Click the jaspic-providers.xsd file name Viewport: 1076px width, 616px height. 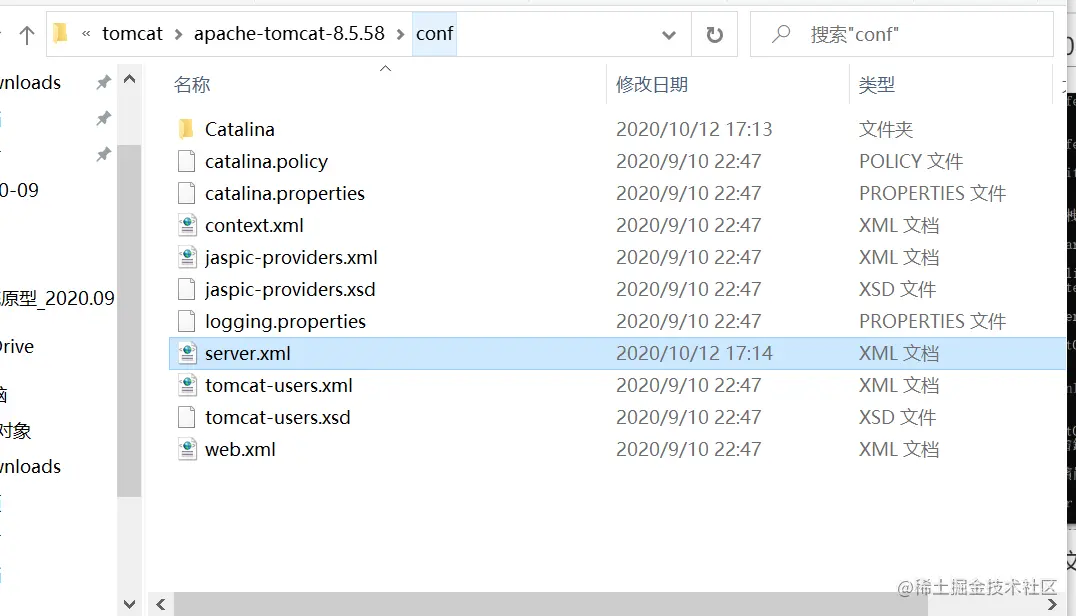[x=290, y=289]
